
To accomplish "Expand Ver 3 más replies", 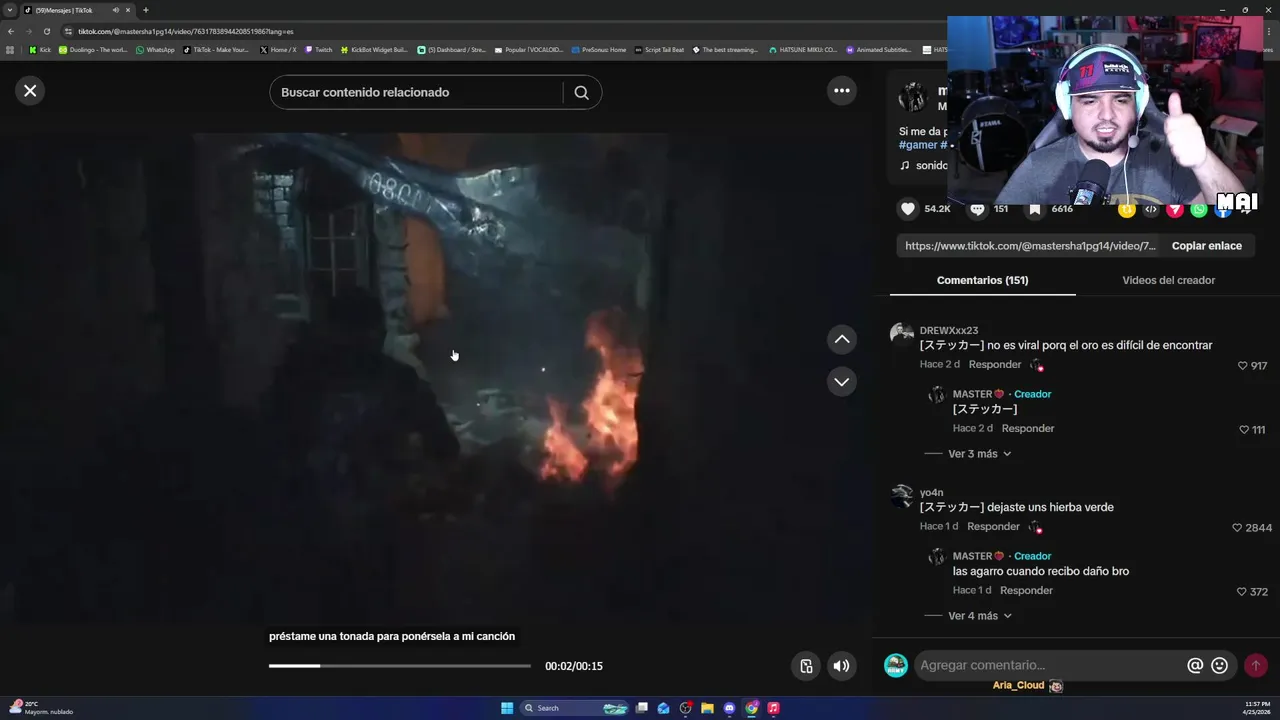I will [979, 454].
